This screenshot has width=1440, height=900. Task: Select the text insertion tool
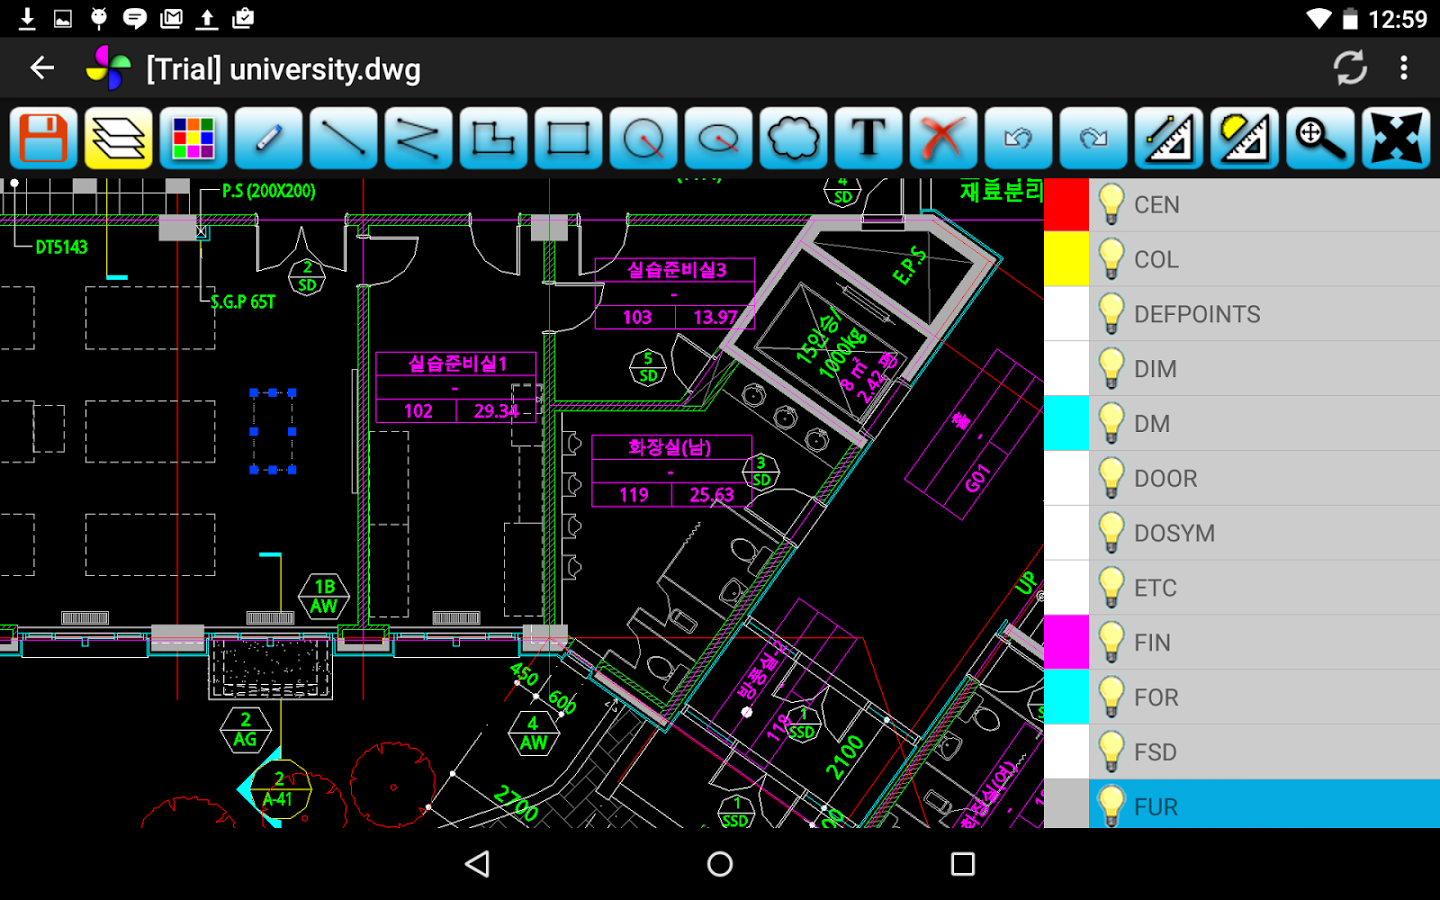[x=868, y=138]
